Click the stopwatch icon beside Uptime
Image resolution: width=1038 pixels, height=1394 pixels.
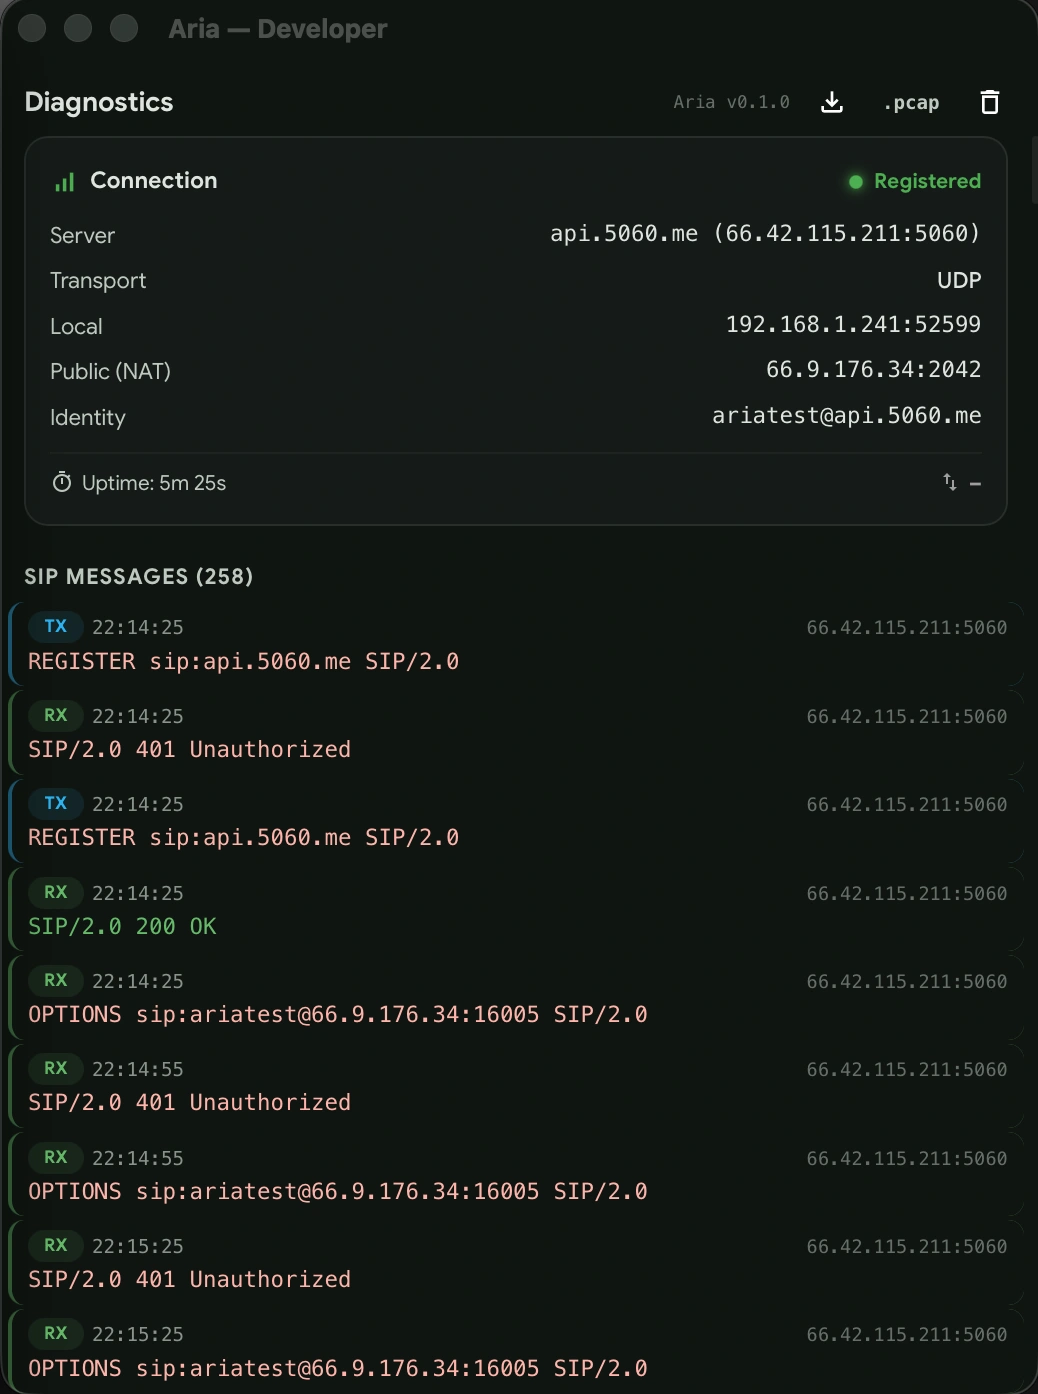[x=62, y=483]
